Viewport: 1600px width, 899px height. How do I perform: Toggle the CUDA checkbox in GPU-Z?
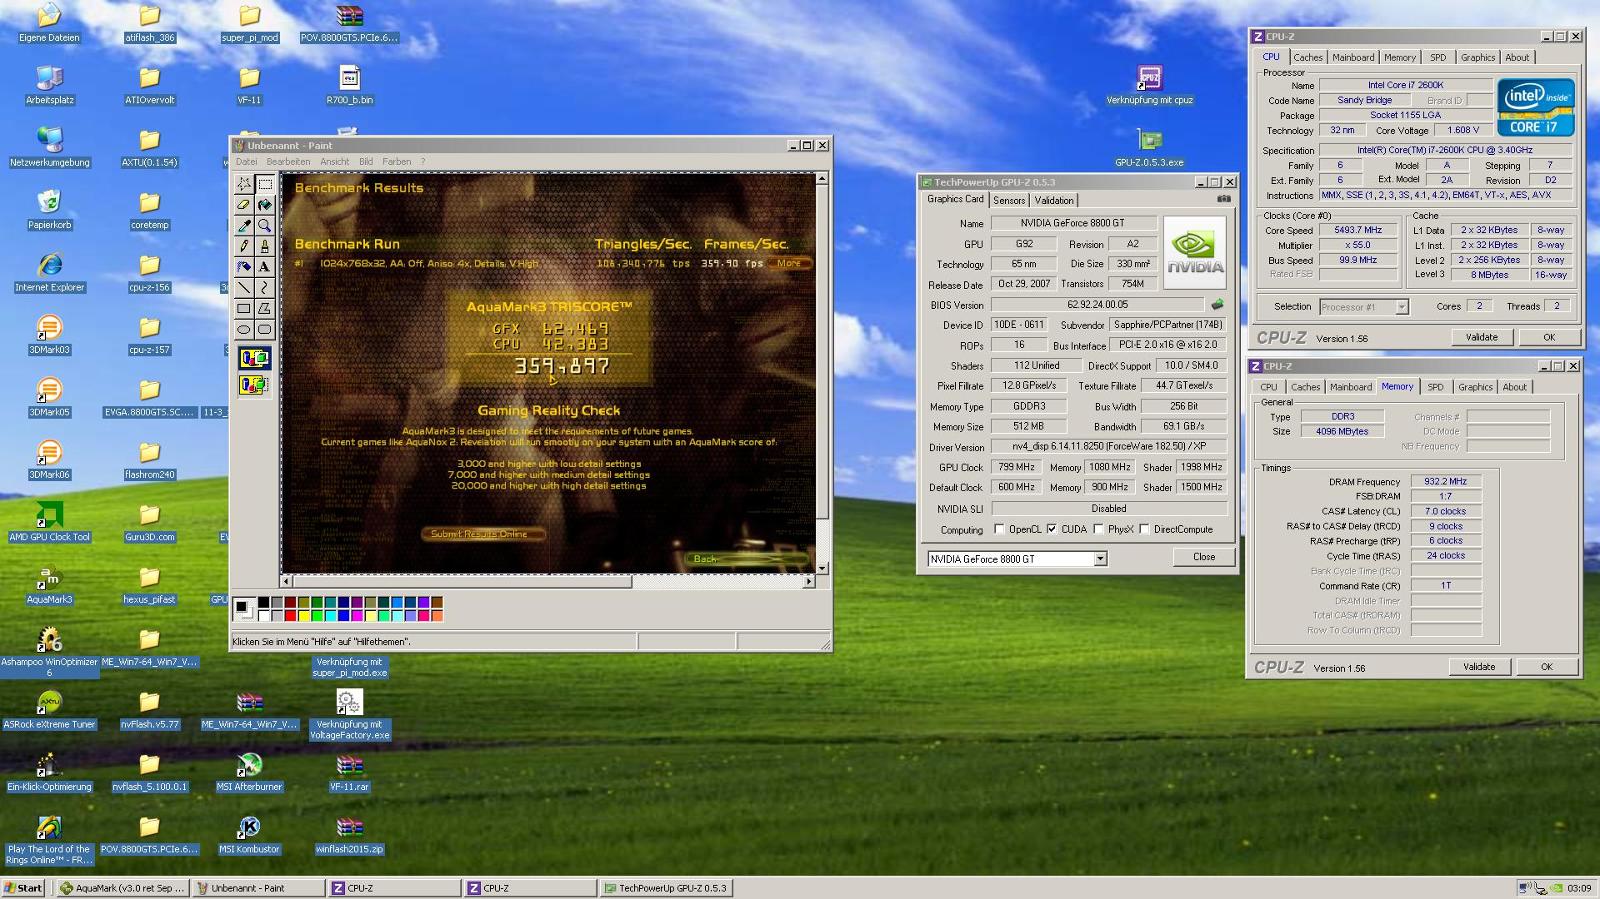click(x=1051, y=529)
